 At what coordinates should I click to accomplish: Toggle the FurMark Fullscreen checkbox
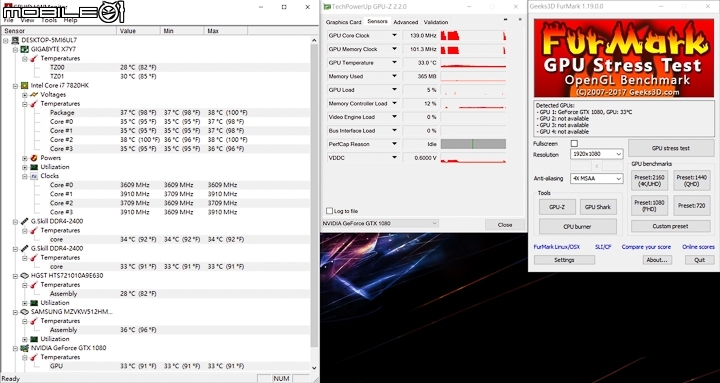coord(574,144)
